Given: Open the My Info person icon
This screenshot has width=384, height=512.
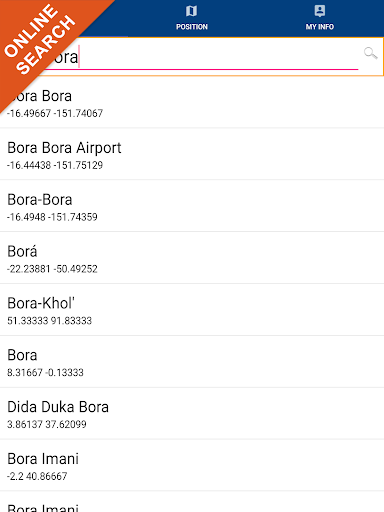Looking at the screenshot, I should [x=320, y=11].
